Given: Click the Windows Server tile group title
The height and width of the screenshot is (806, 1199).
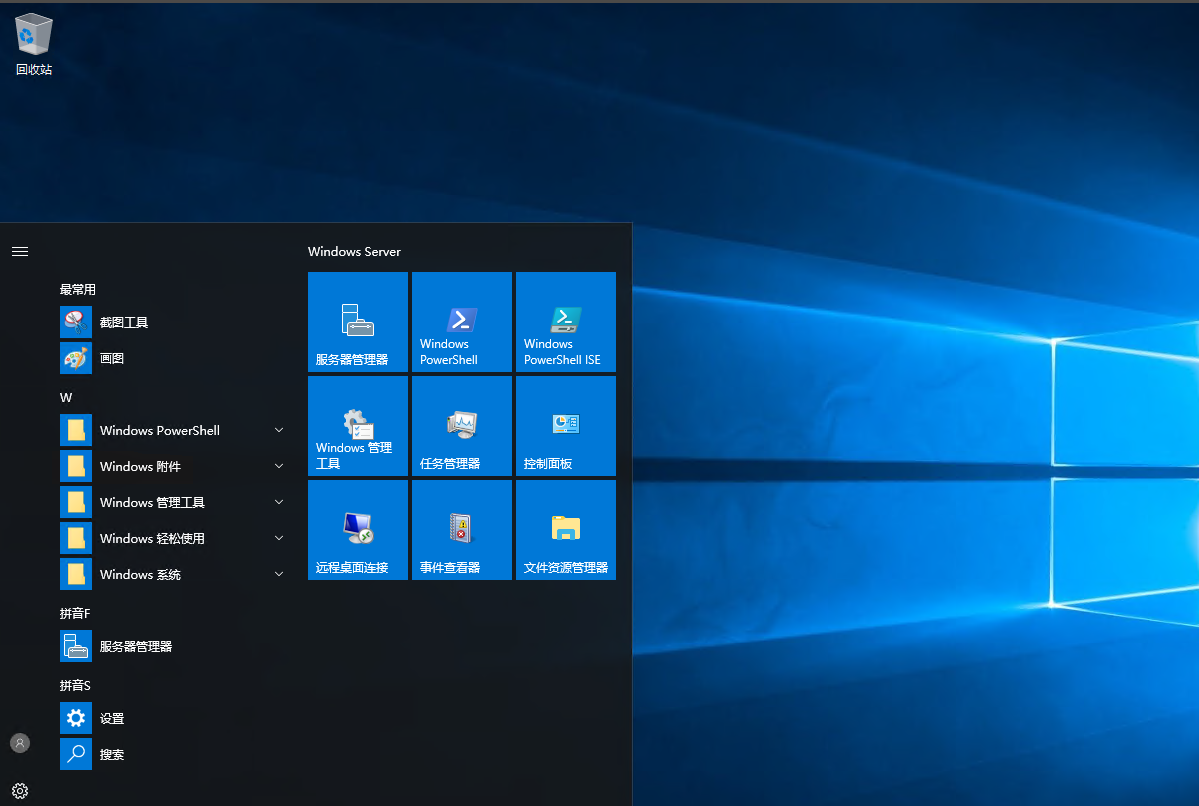Looking at the screenshot, I should pos(354,252).
